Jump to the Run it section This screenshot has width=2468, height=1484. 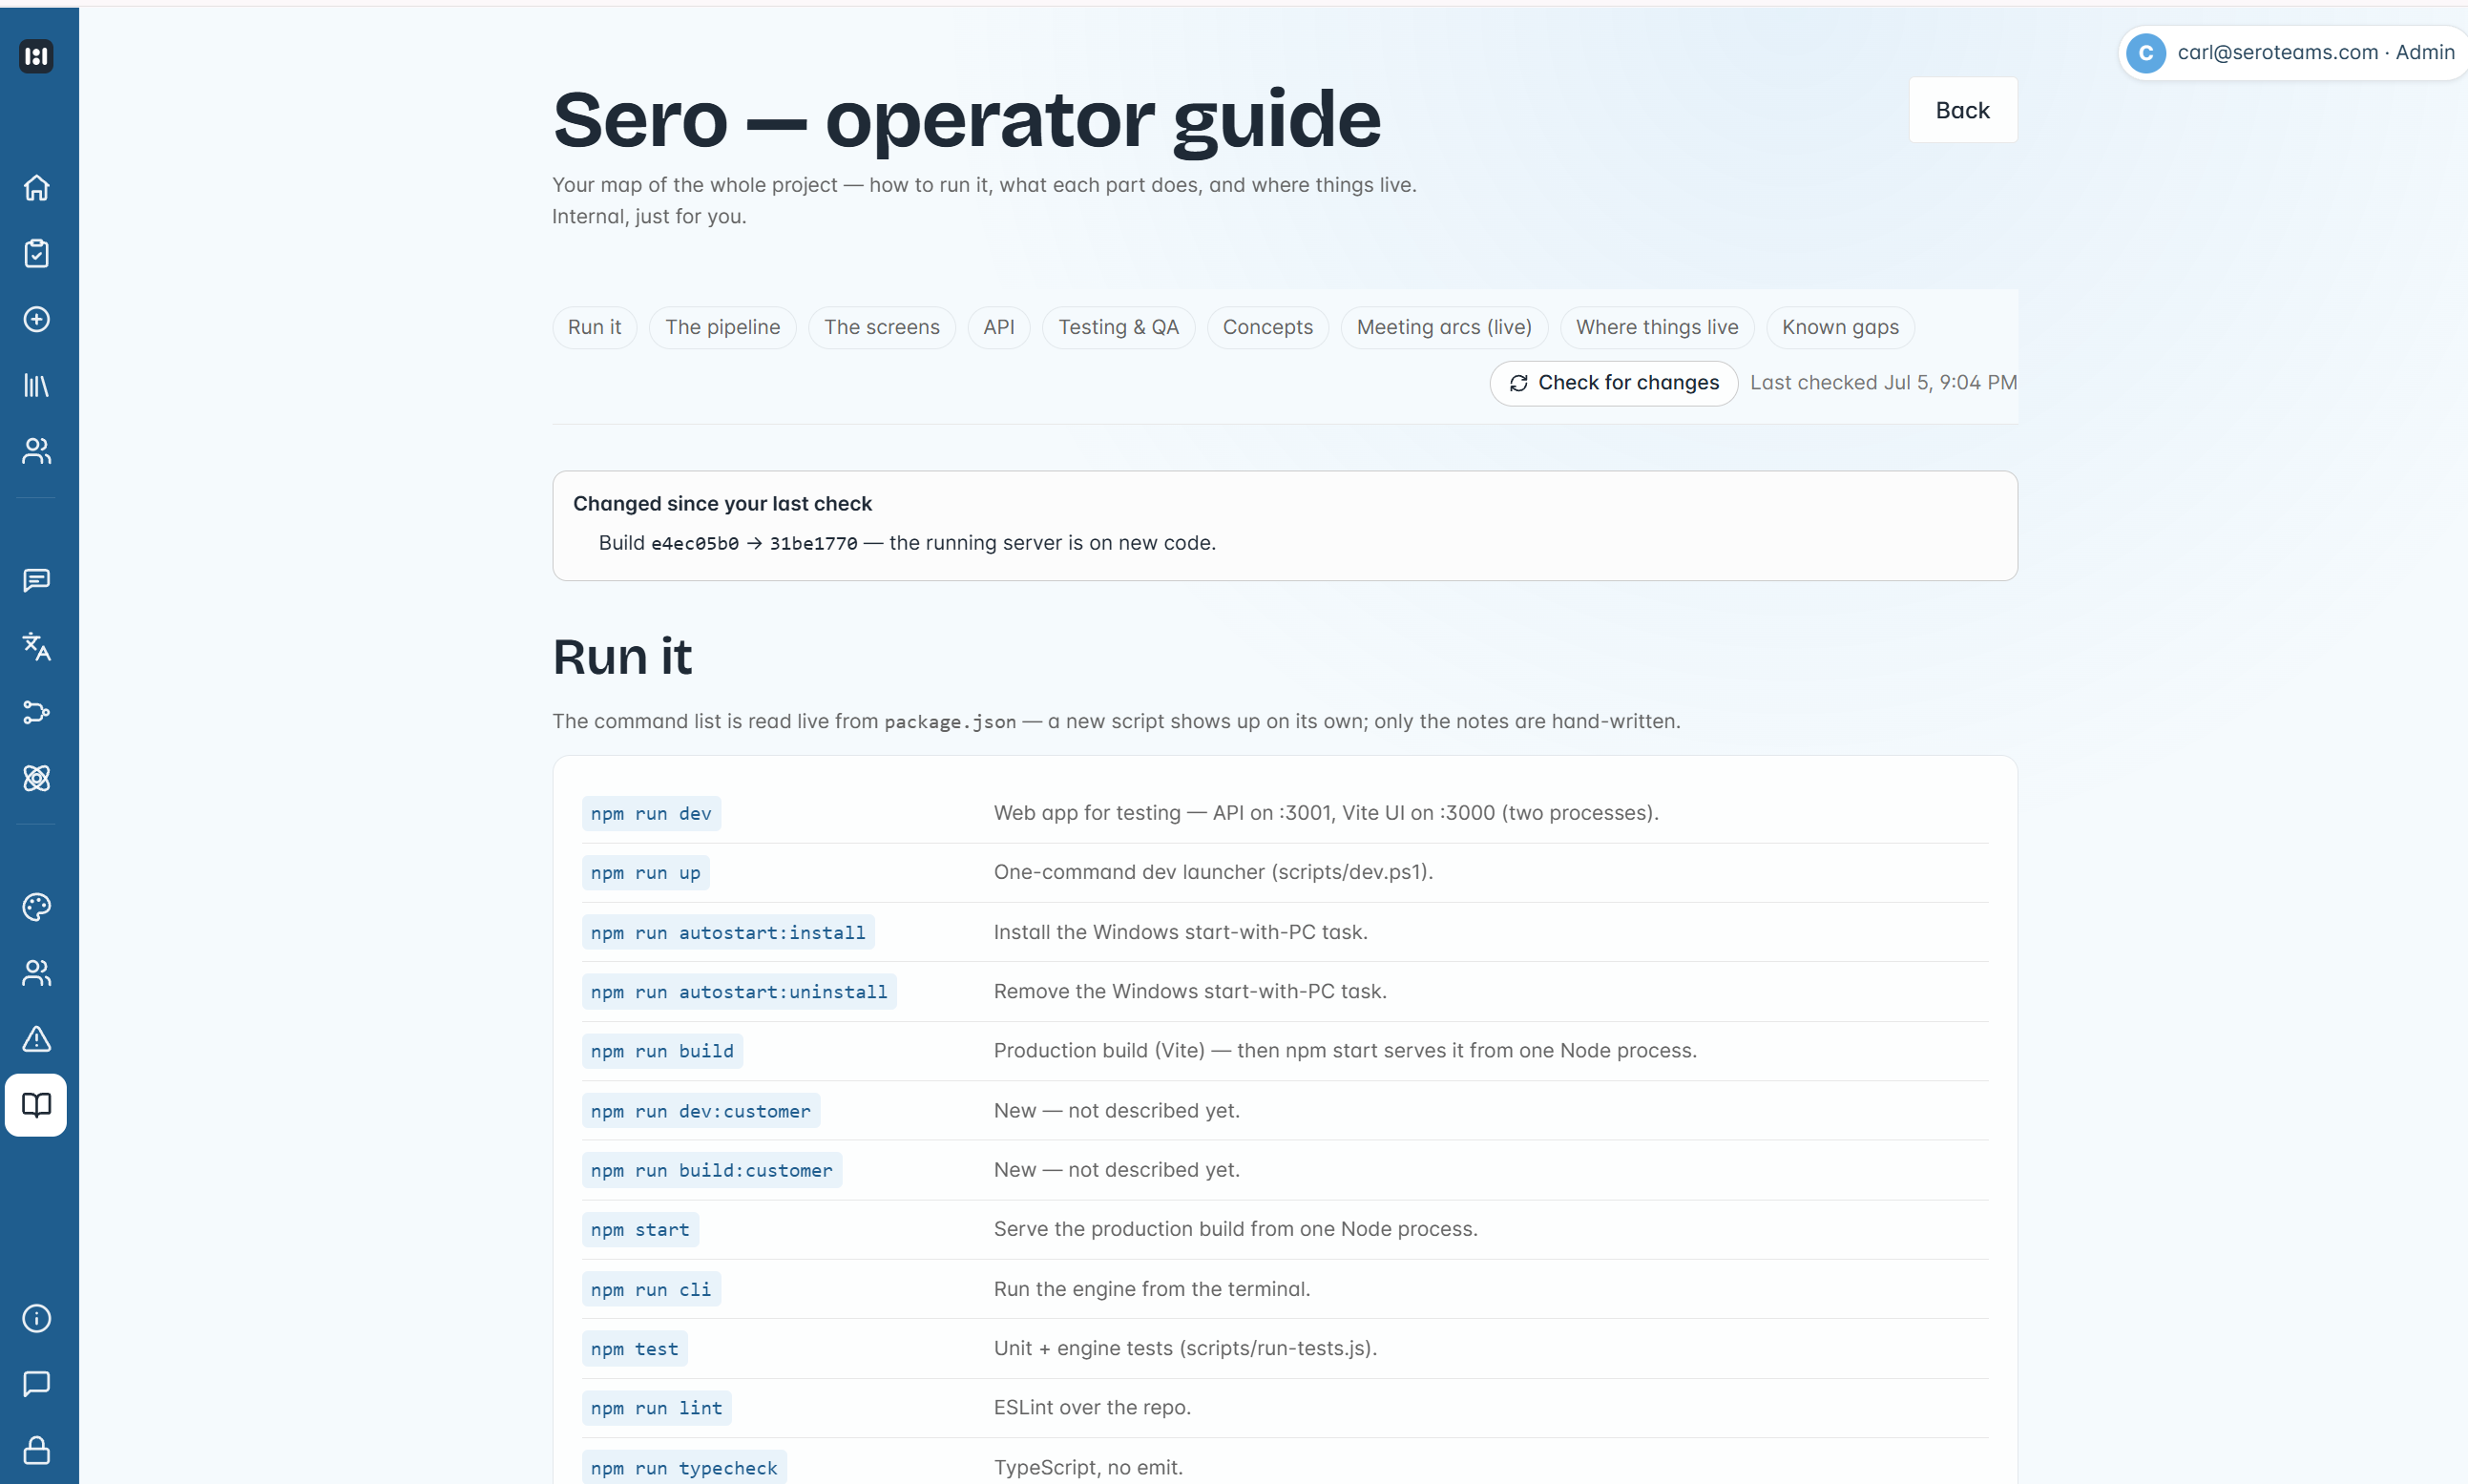tap(594, 327)
